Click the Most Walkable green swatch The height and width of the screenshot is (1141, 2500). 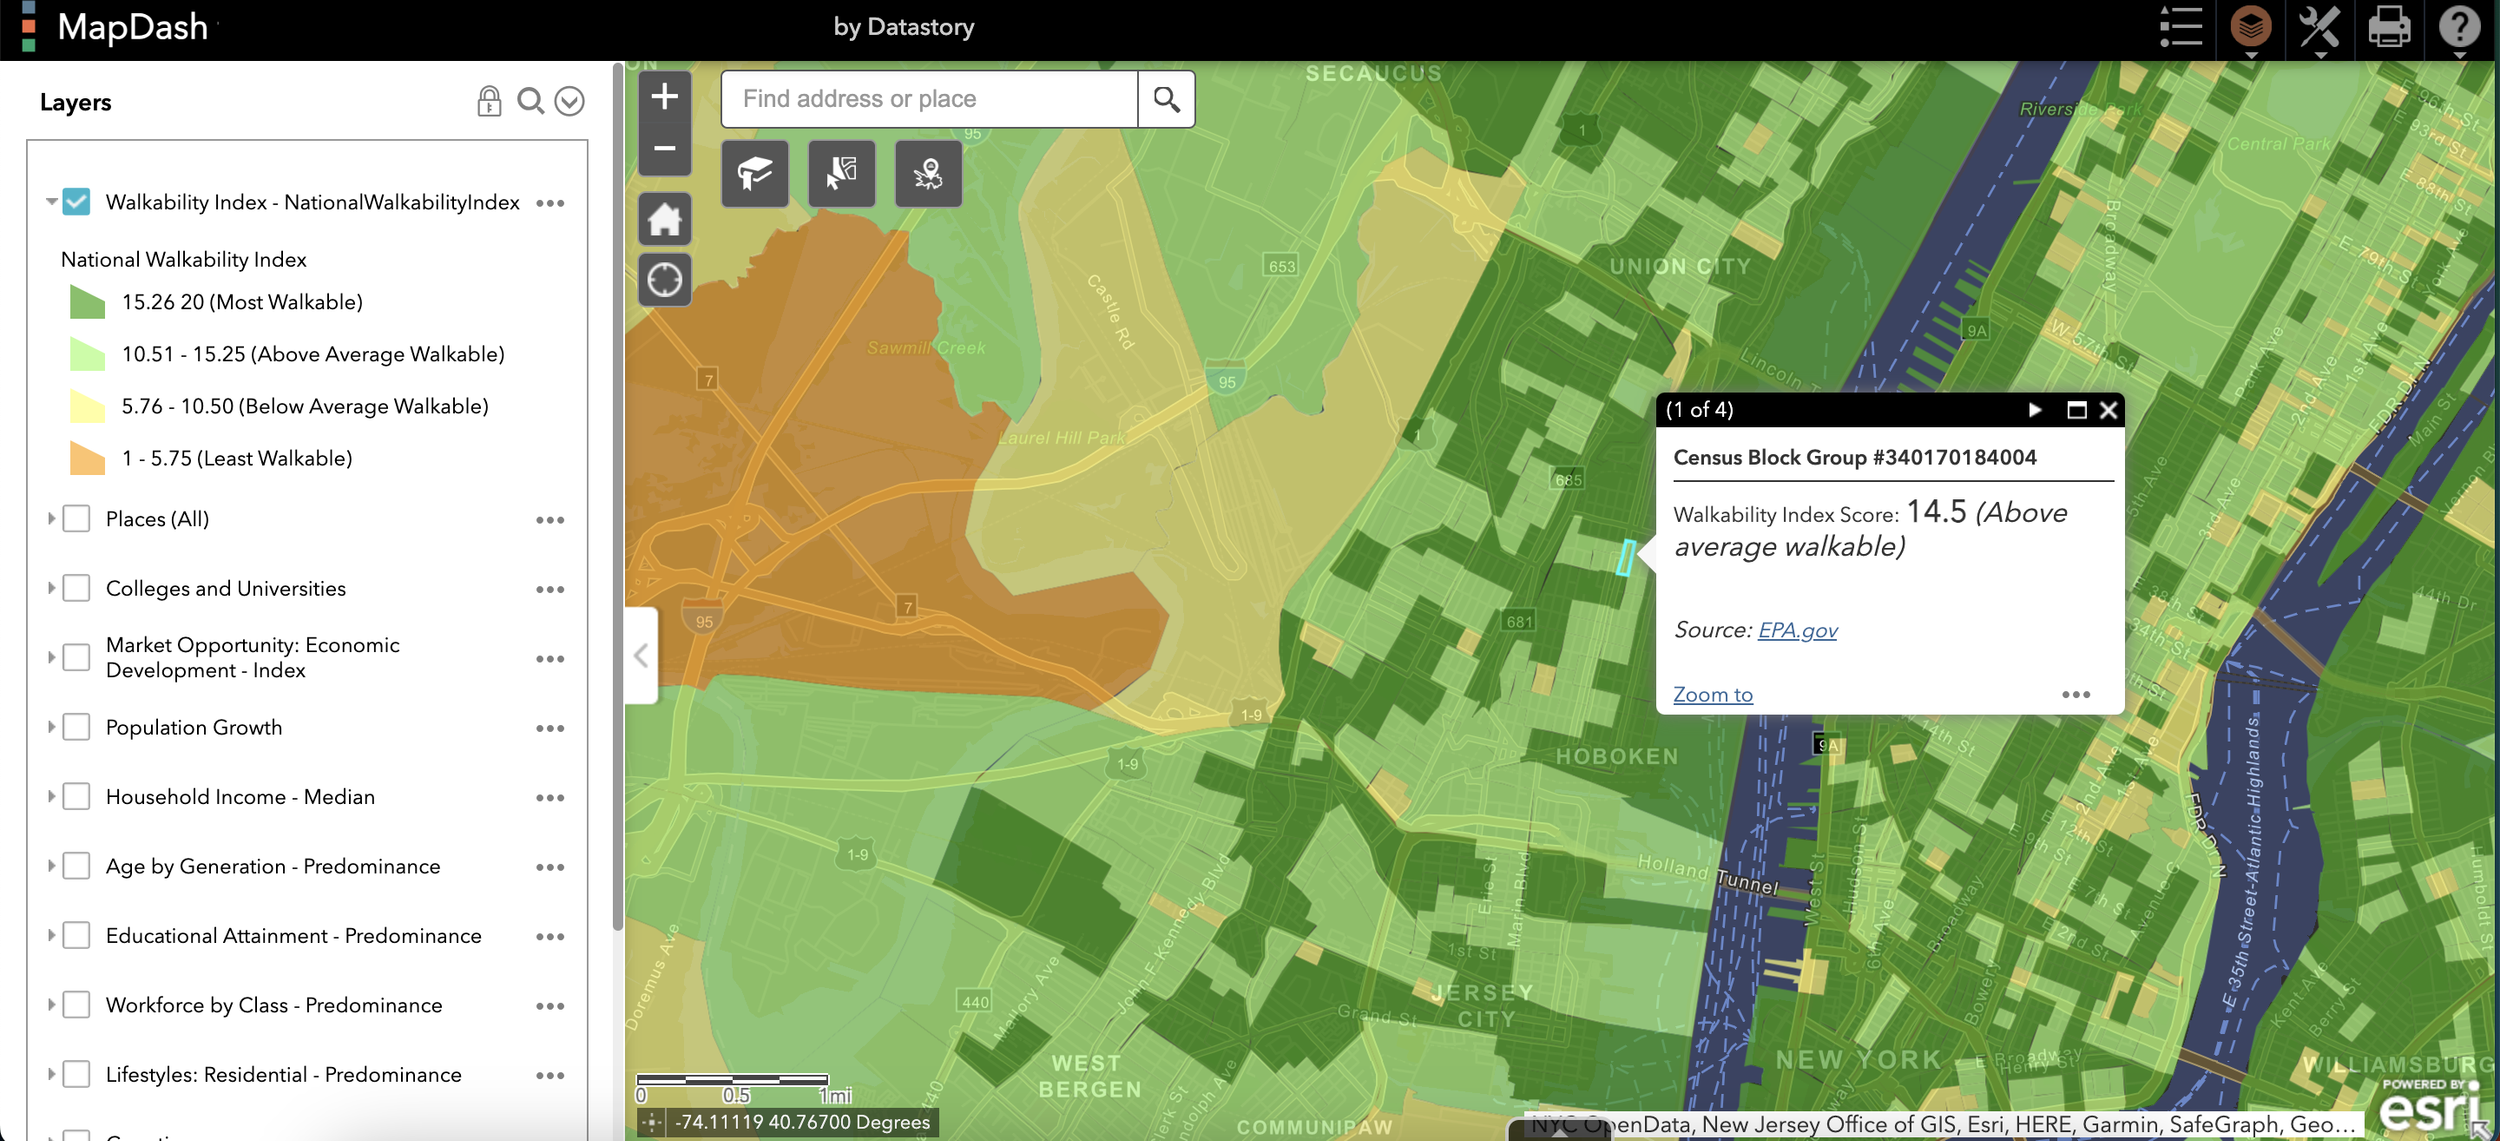pyautogui.click(x=87, y=302)
